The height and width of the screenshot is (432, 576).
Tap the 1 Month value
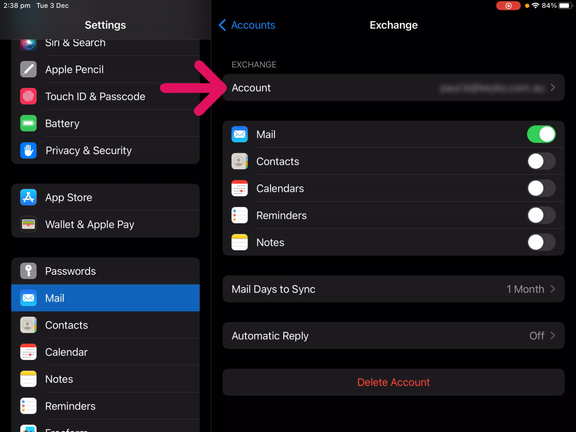point(525,289)
